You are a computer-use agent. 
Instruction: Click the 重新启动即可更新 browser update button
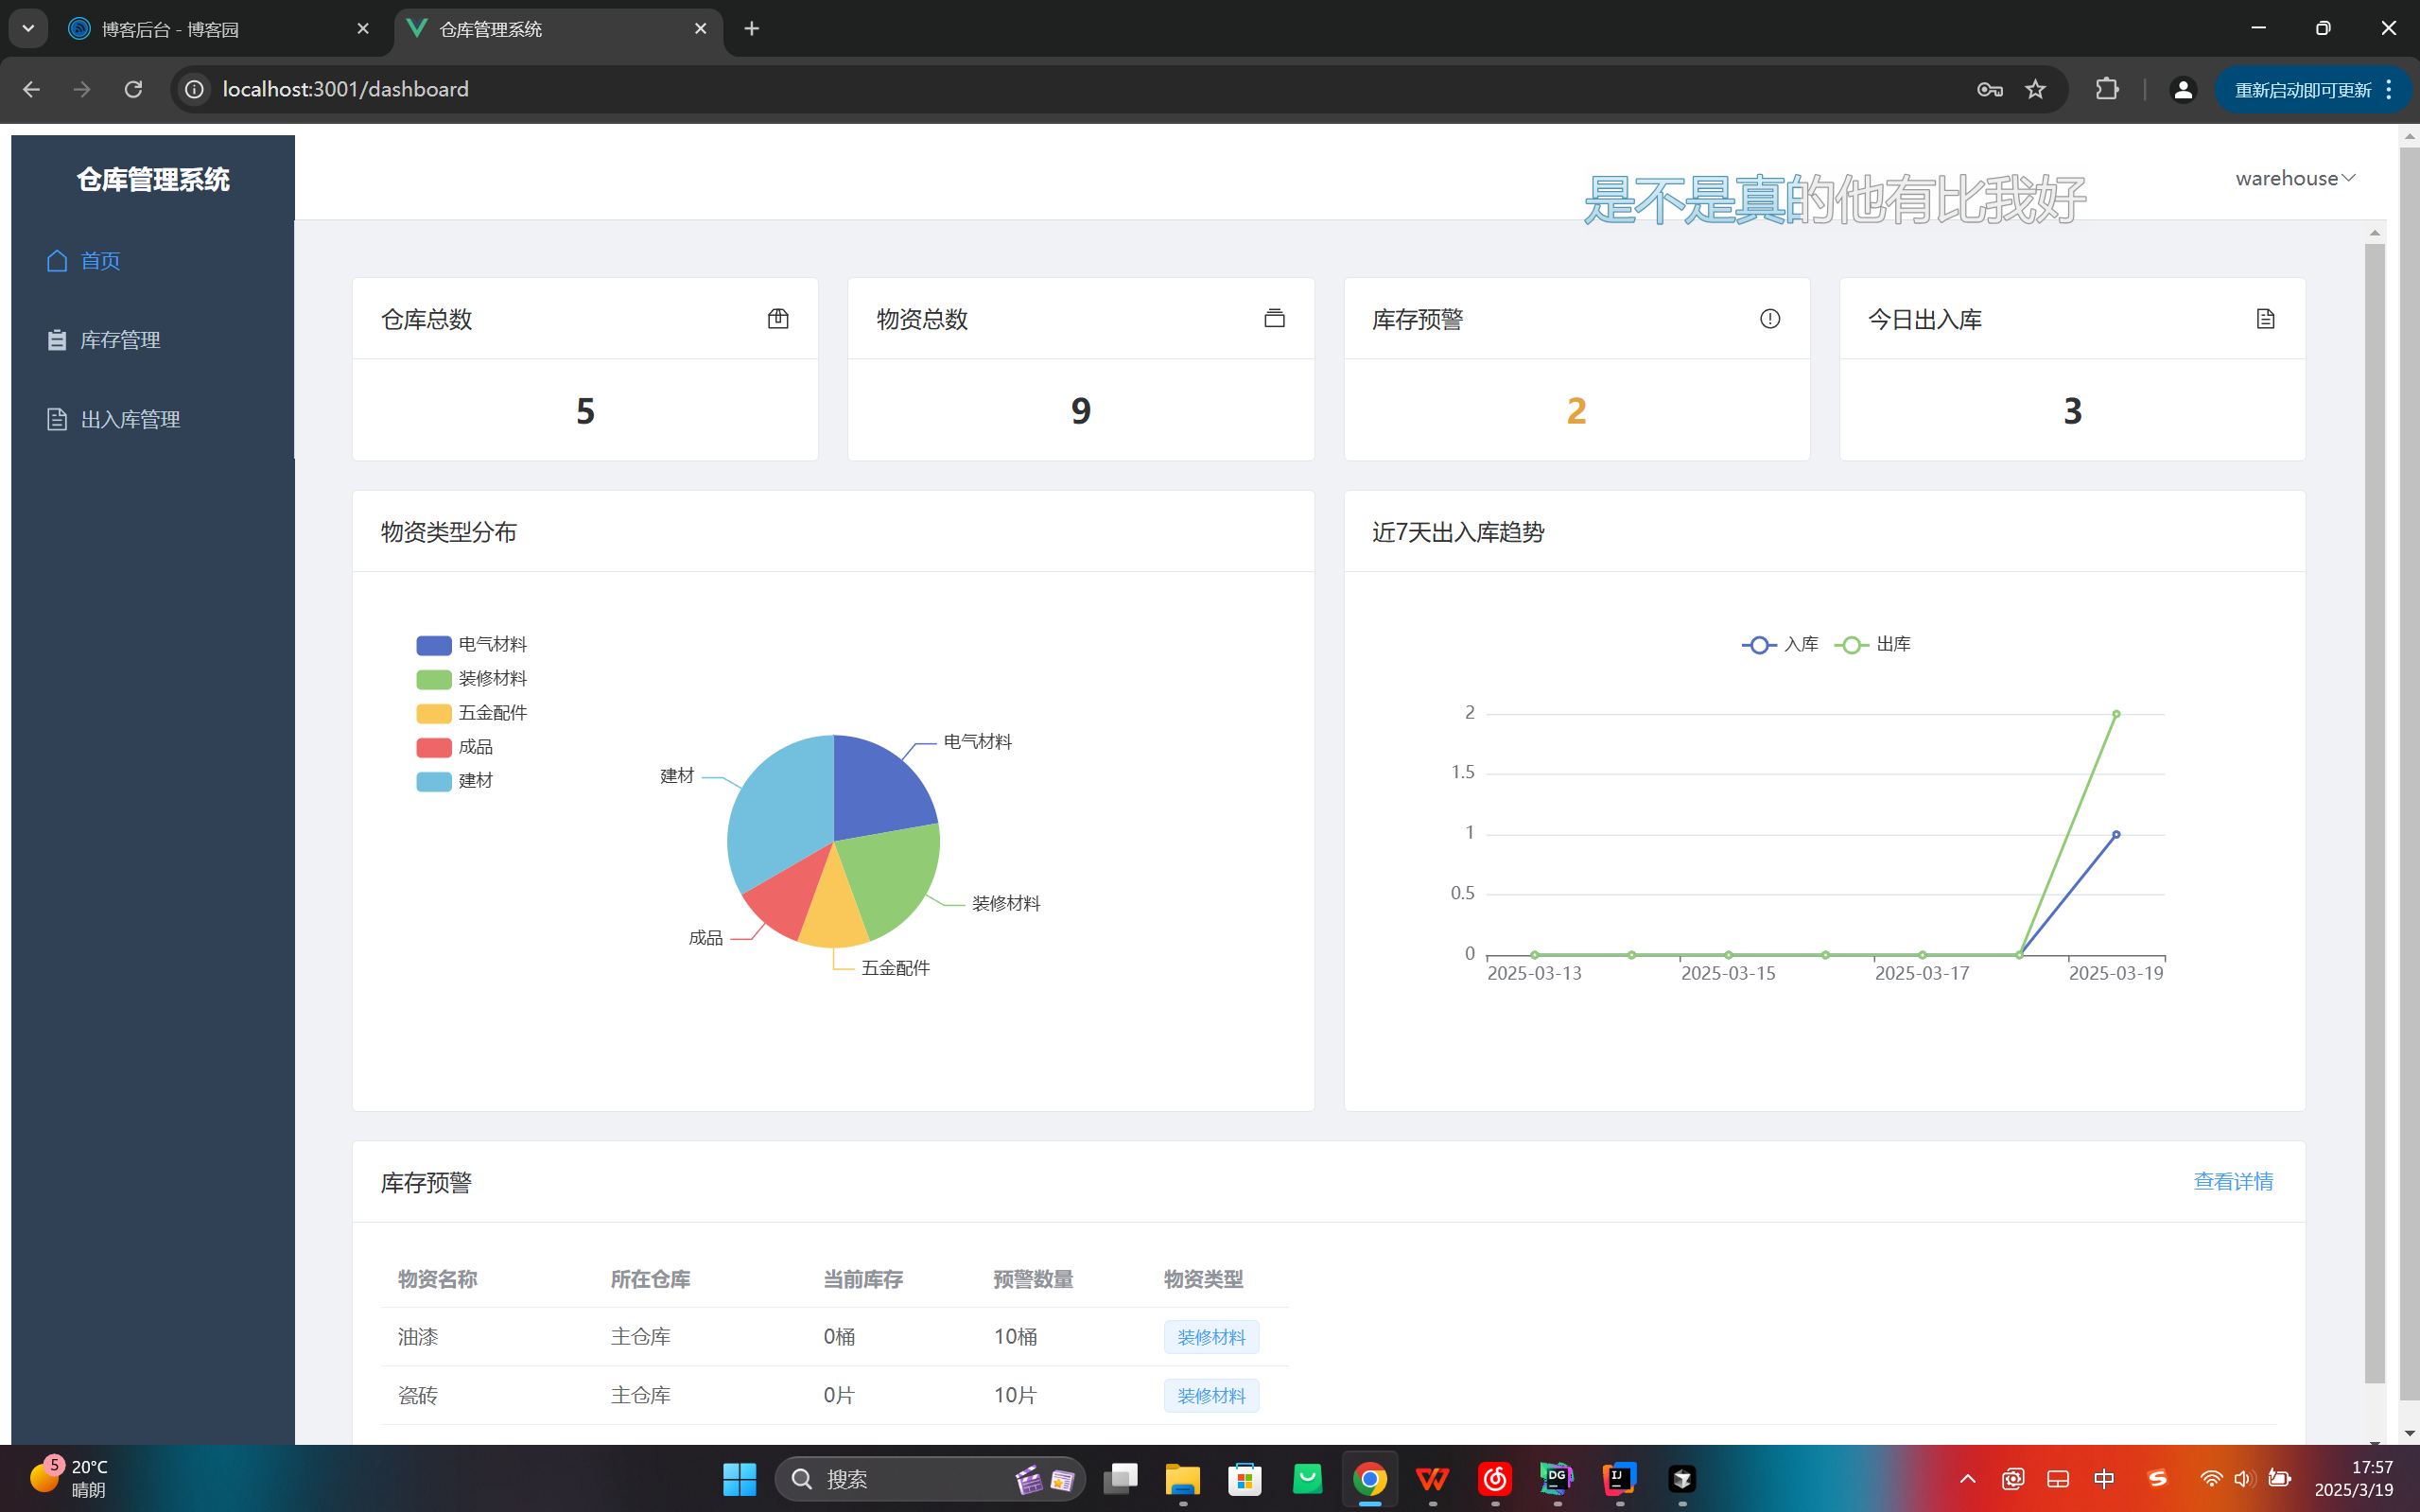tap(2302, 90)
